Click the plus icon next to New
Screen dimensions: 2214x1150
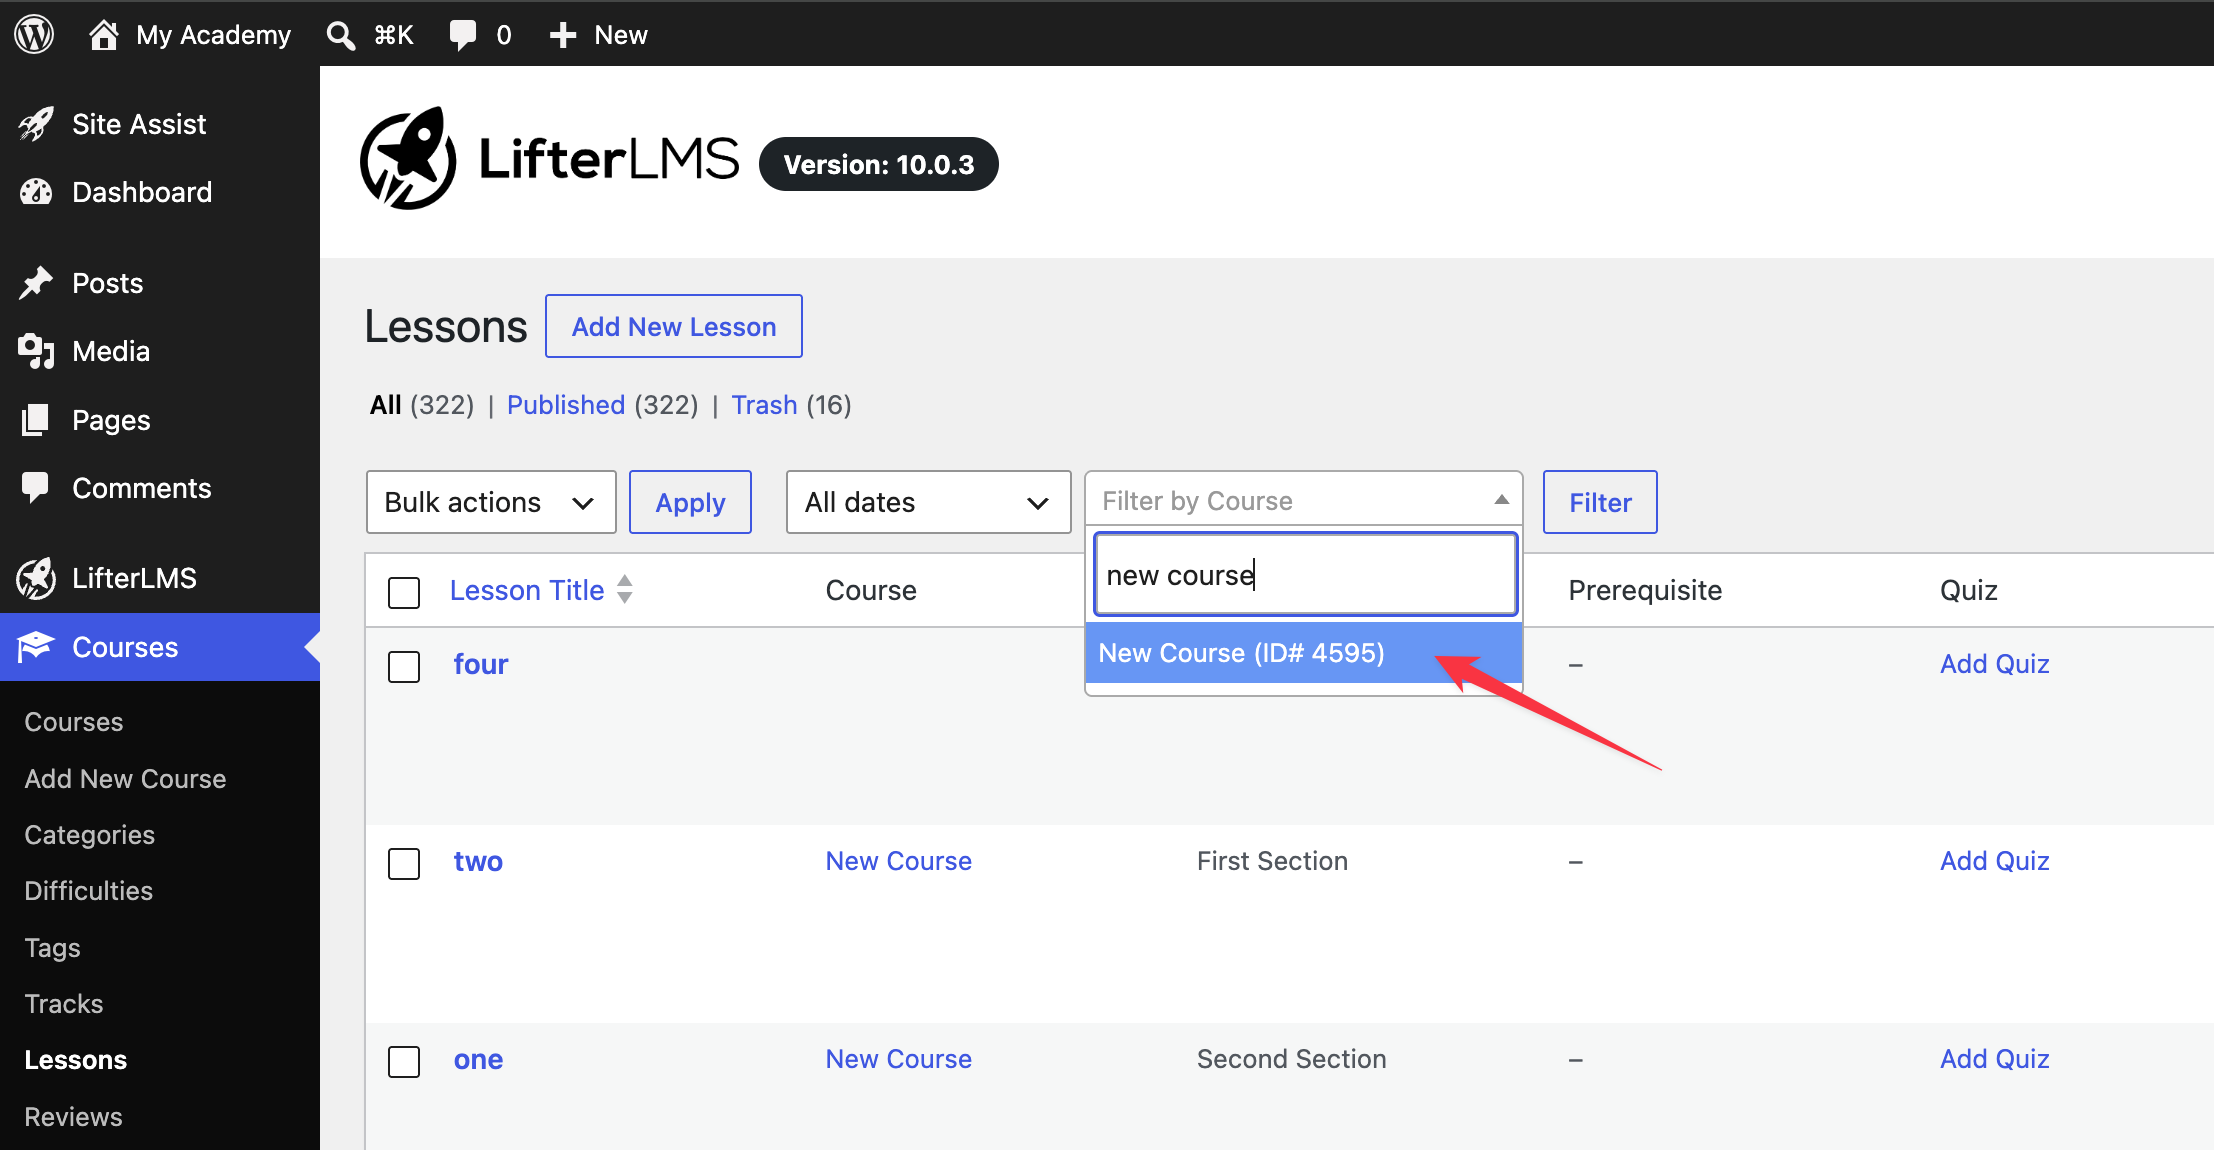coord(563,35)
